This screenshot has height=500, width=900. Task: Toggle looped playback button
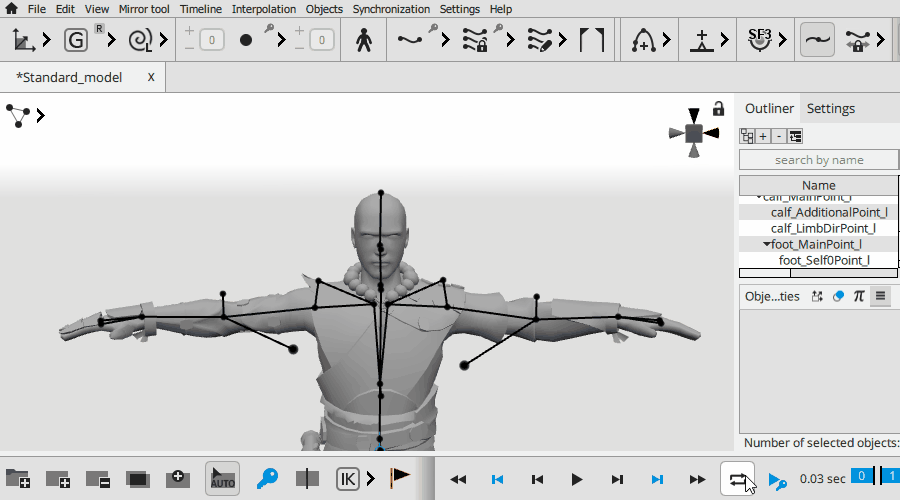(738, 479)
